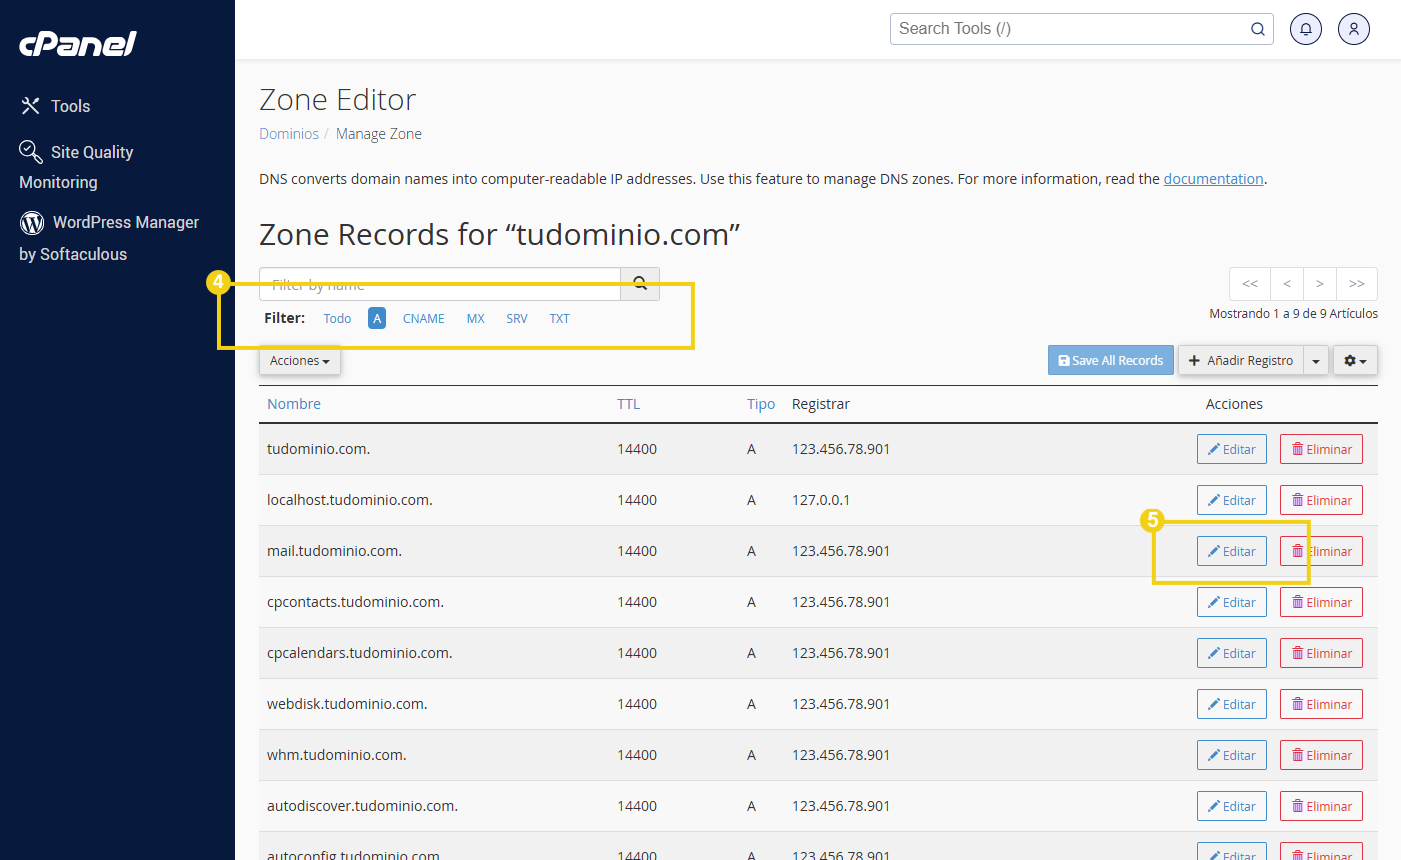The width and height of the screenshot is (1401, 860).
Task: Open Tools in the sidebar
Action: coord(70,106)
